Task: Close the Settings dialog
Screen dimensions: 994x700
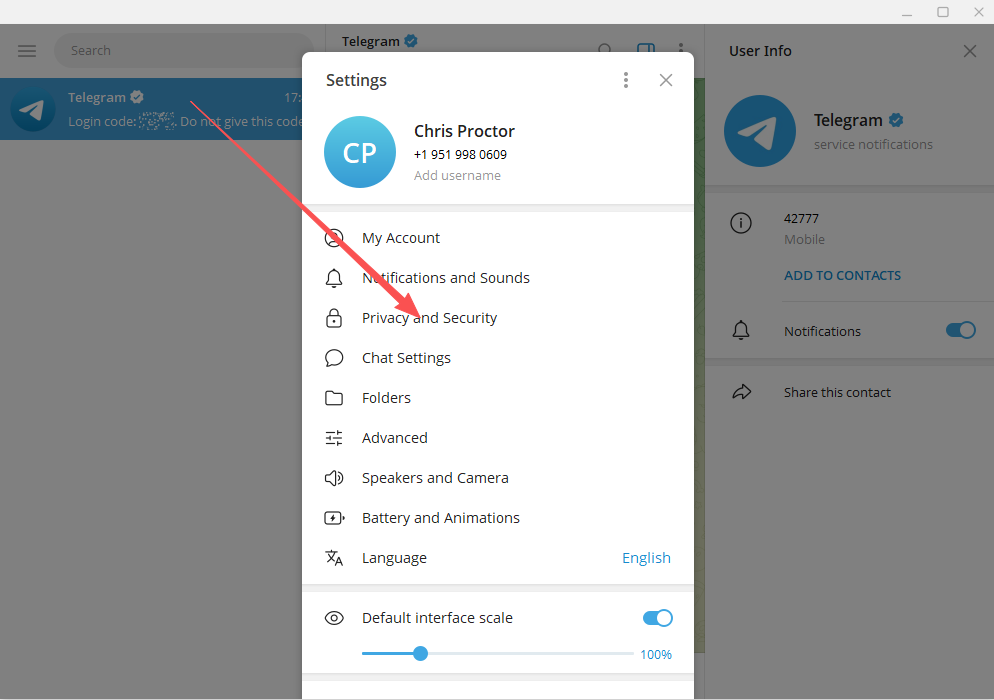Action: 666,80
